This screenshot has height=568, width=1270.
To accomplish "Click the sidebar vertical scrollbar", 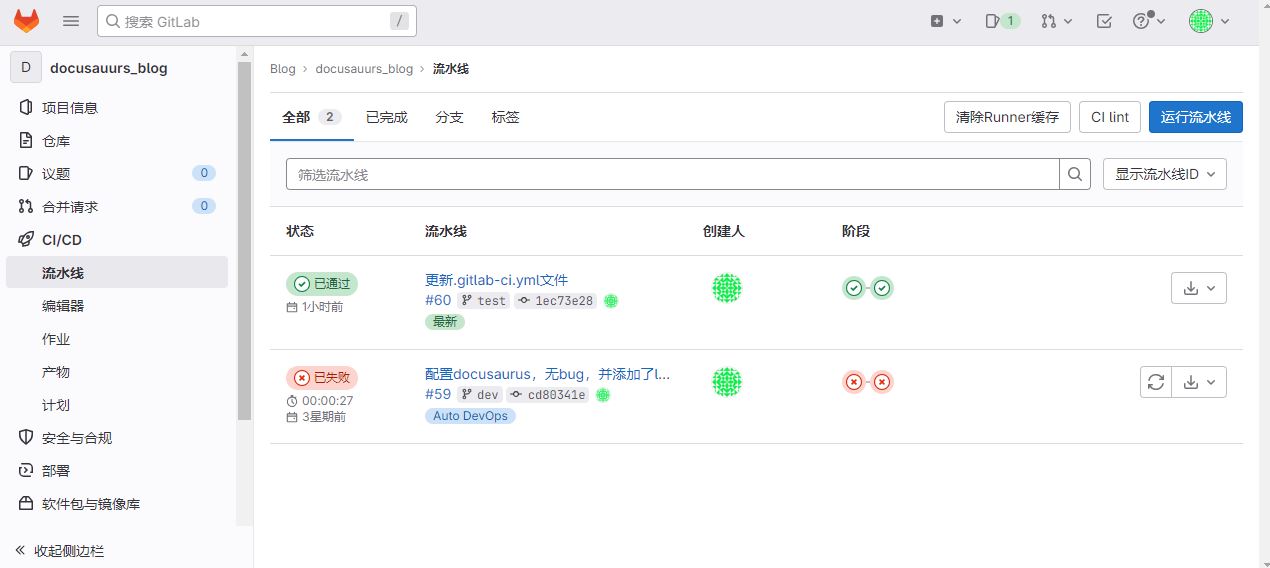I will click(x=245, y=240).
